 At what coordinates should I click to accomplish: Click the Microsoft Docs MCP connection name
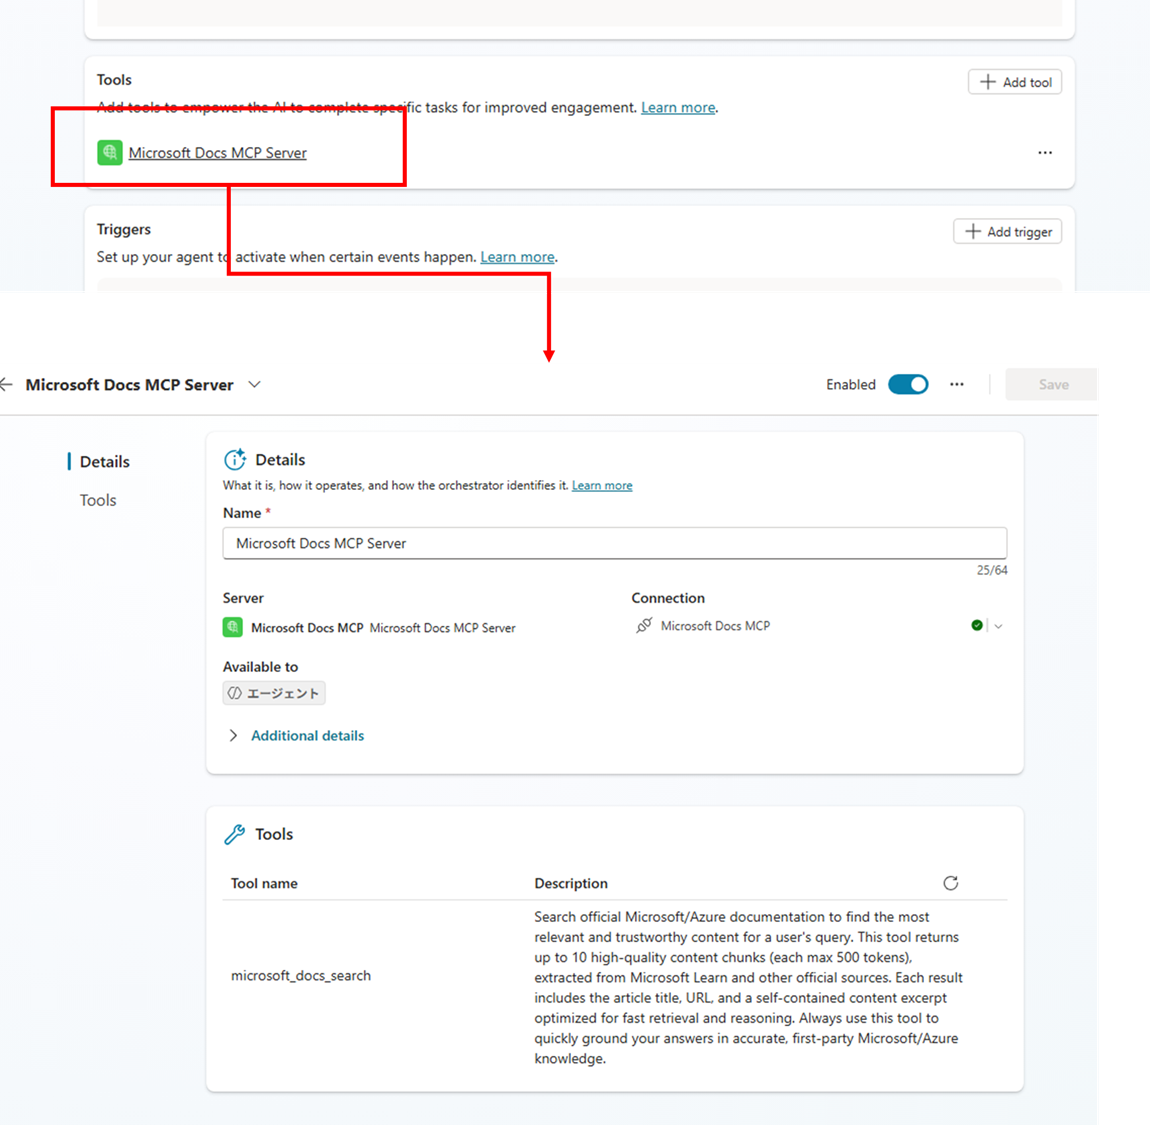click(715, 626)
